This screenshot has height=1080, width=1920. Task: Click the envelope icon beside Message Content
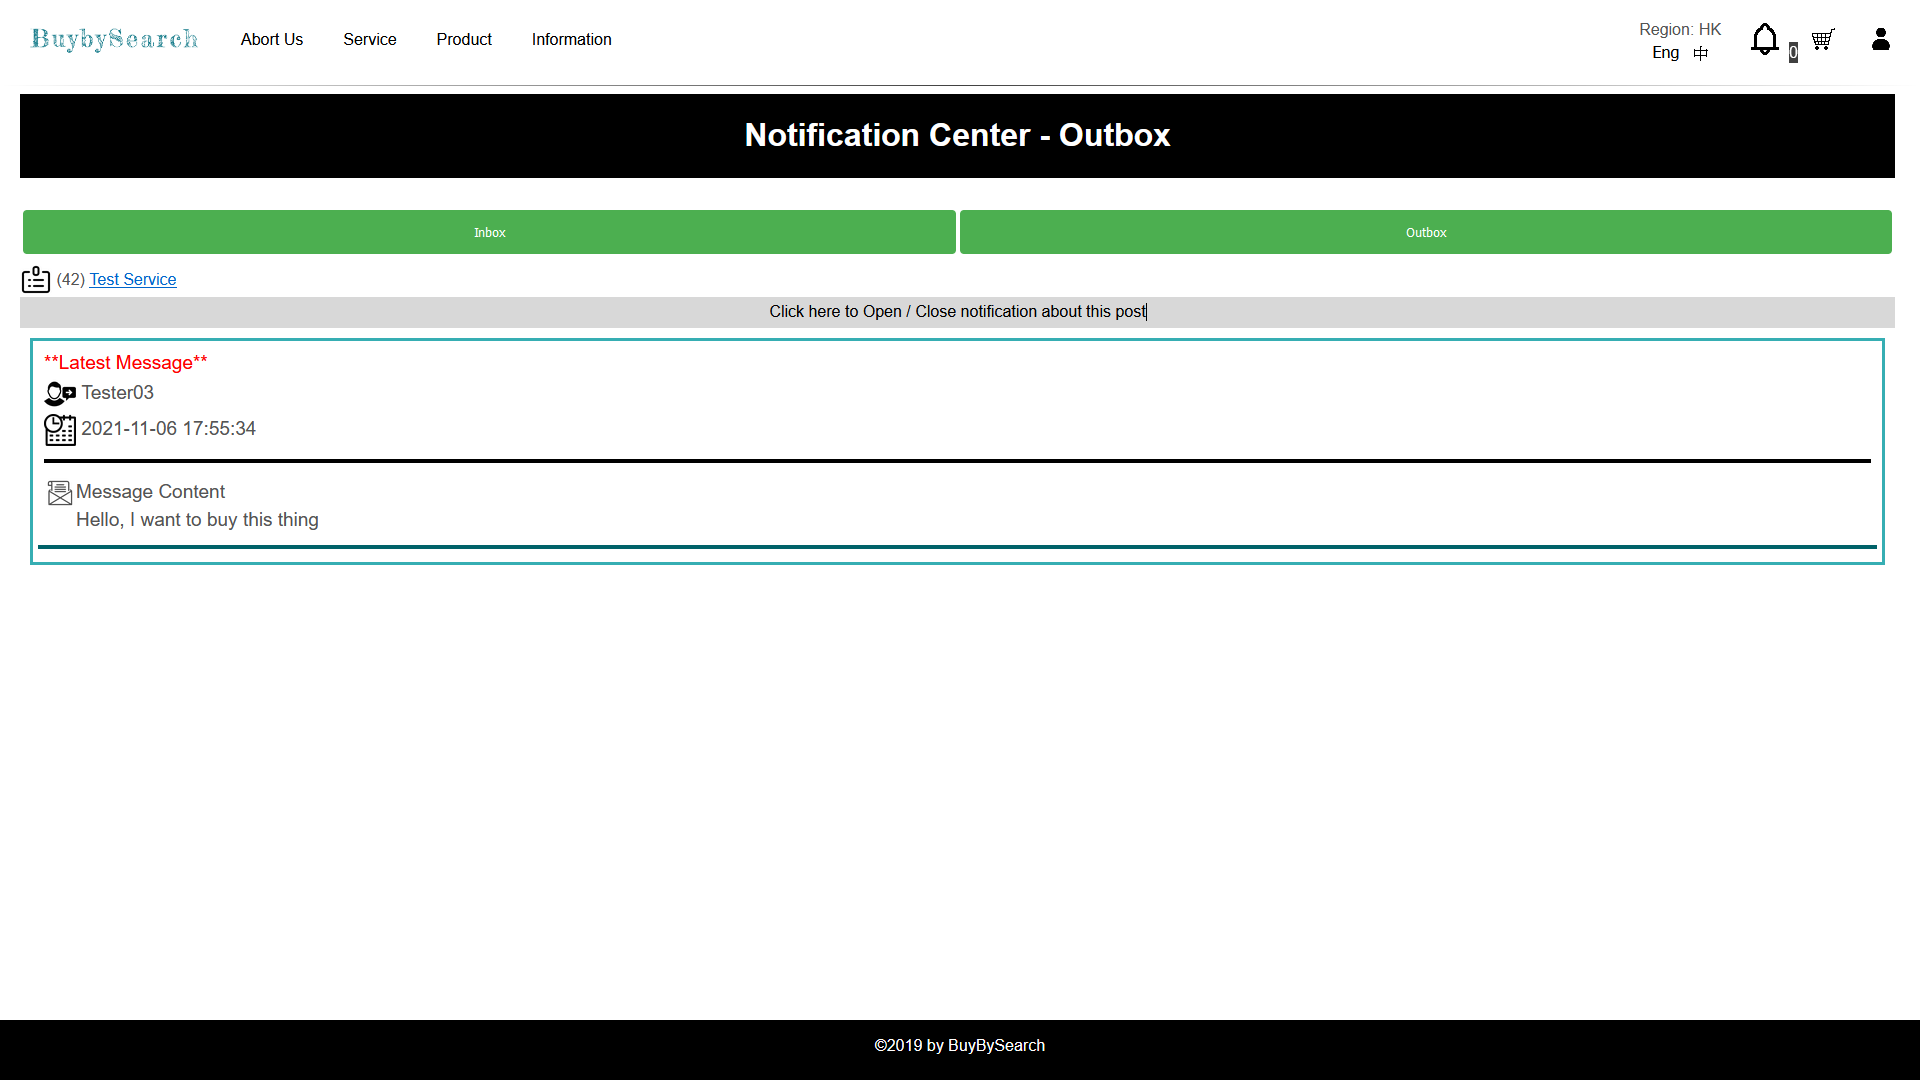(59, 492)
